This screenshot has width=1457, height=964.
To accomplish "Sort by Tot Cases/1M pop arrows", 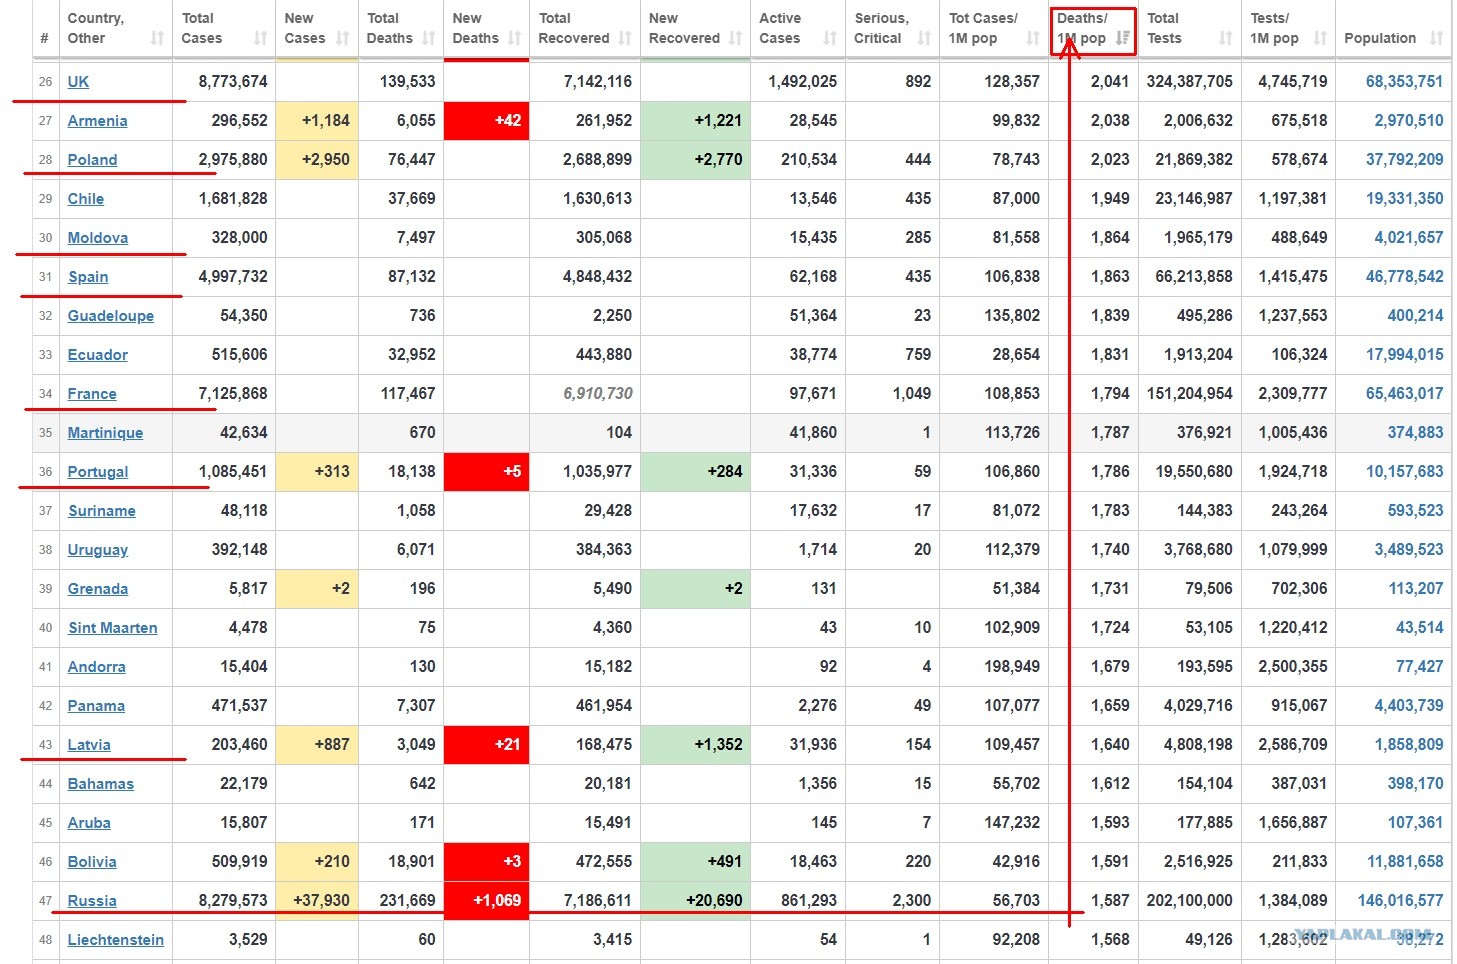I will 1033,38.
